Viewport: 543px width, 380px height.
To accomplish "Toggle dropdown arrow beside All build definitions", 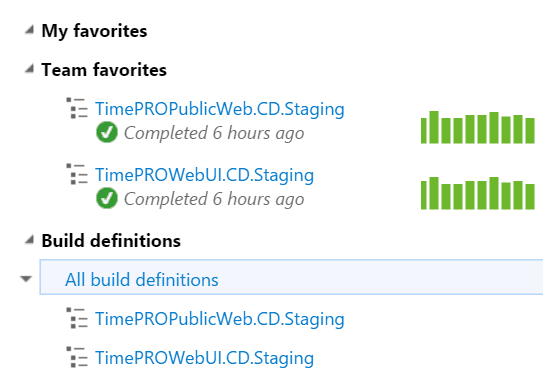I will pyautogui.click(x=26, y=279).
